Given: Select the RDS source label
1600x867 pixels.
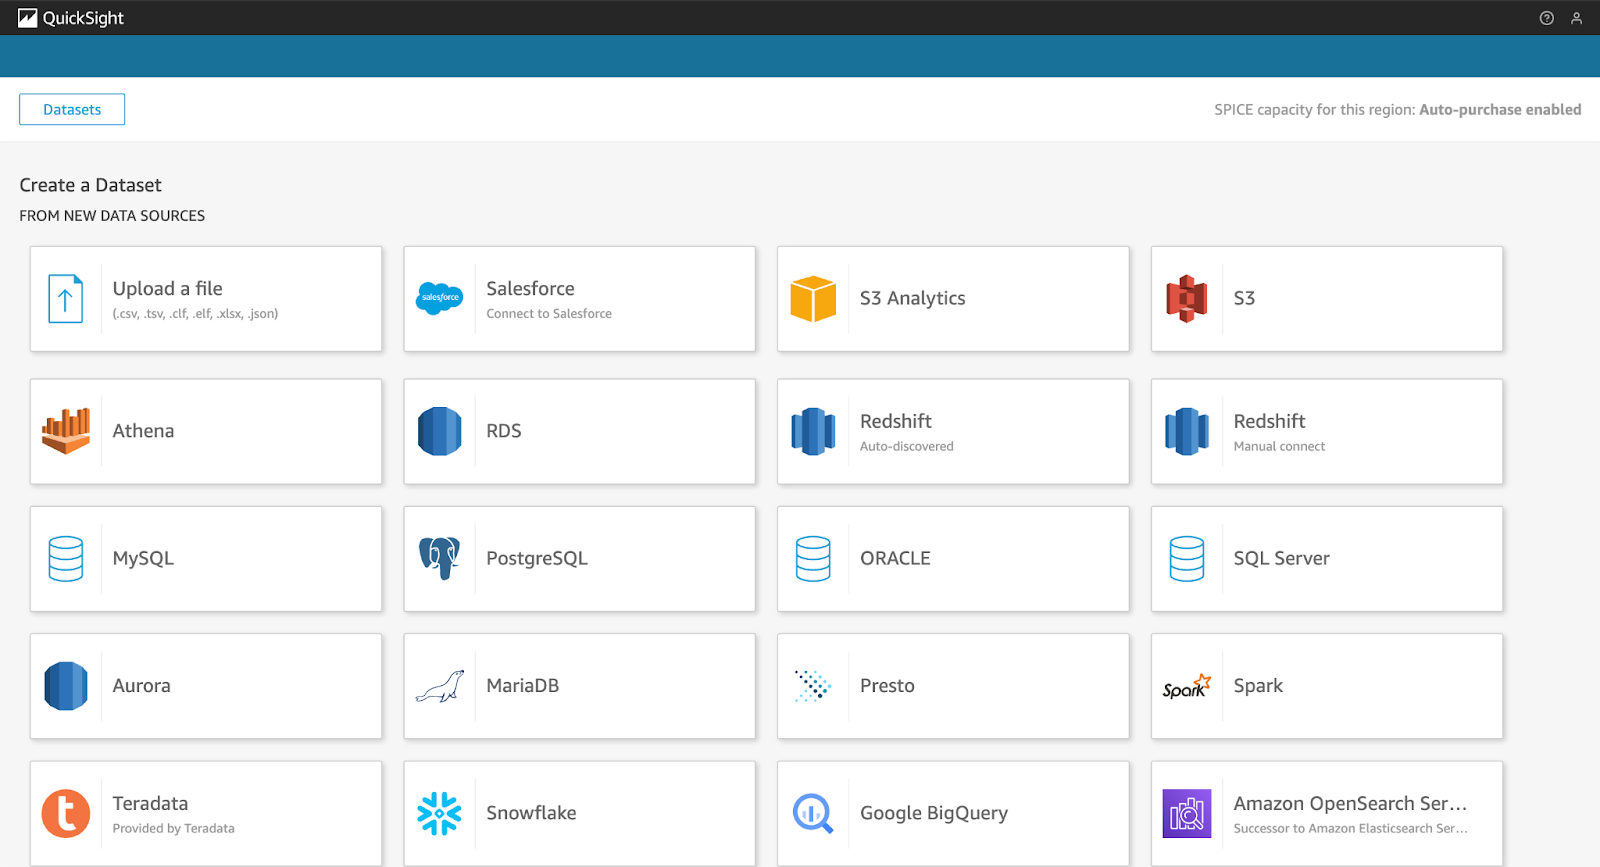Looking at the screenshot, I should tap(503, 431).
